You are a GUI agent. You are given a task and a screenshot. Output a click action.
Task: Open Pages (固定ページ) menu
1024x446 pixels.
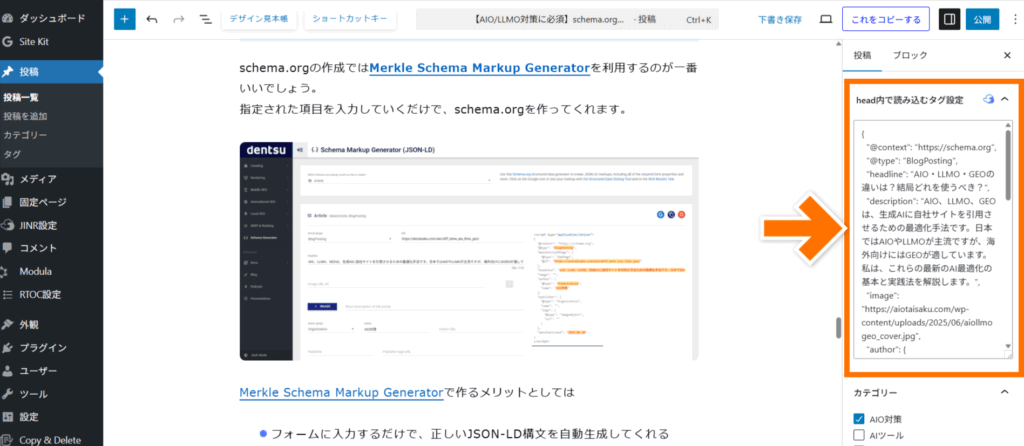(52, 202)
